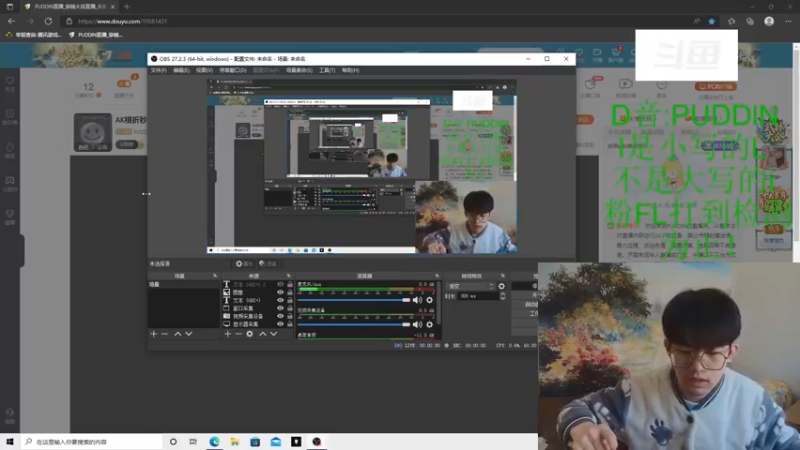Click the browser address bar URL
The height and width of the screenshot is (450, 800).
(x=122, y=21)
